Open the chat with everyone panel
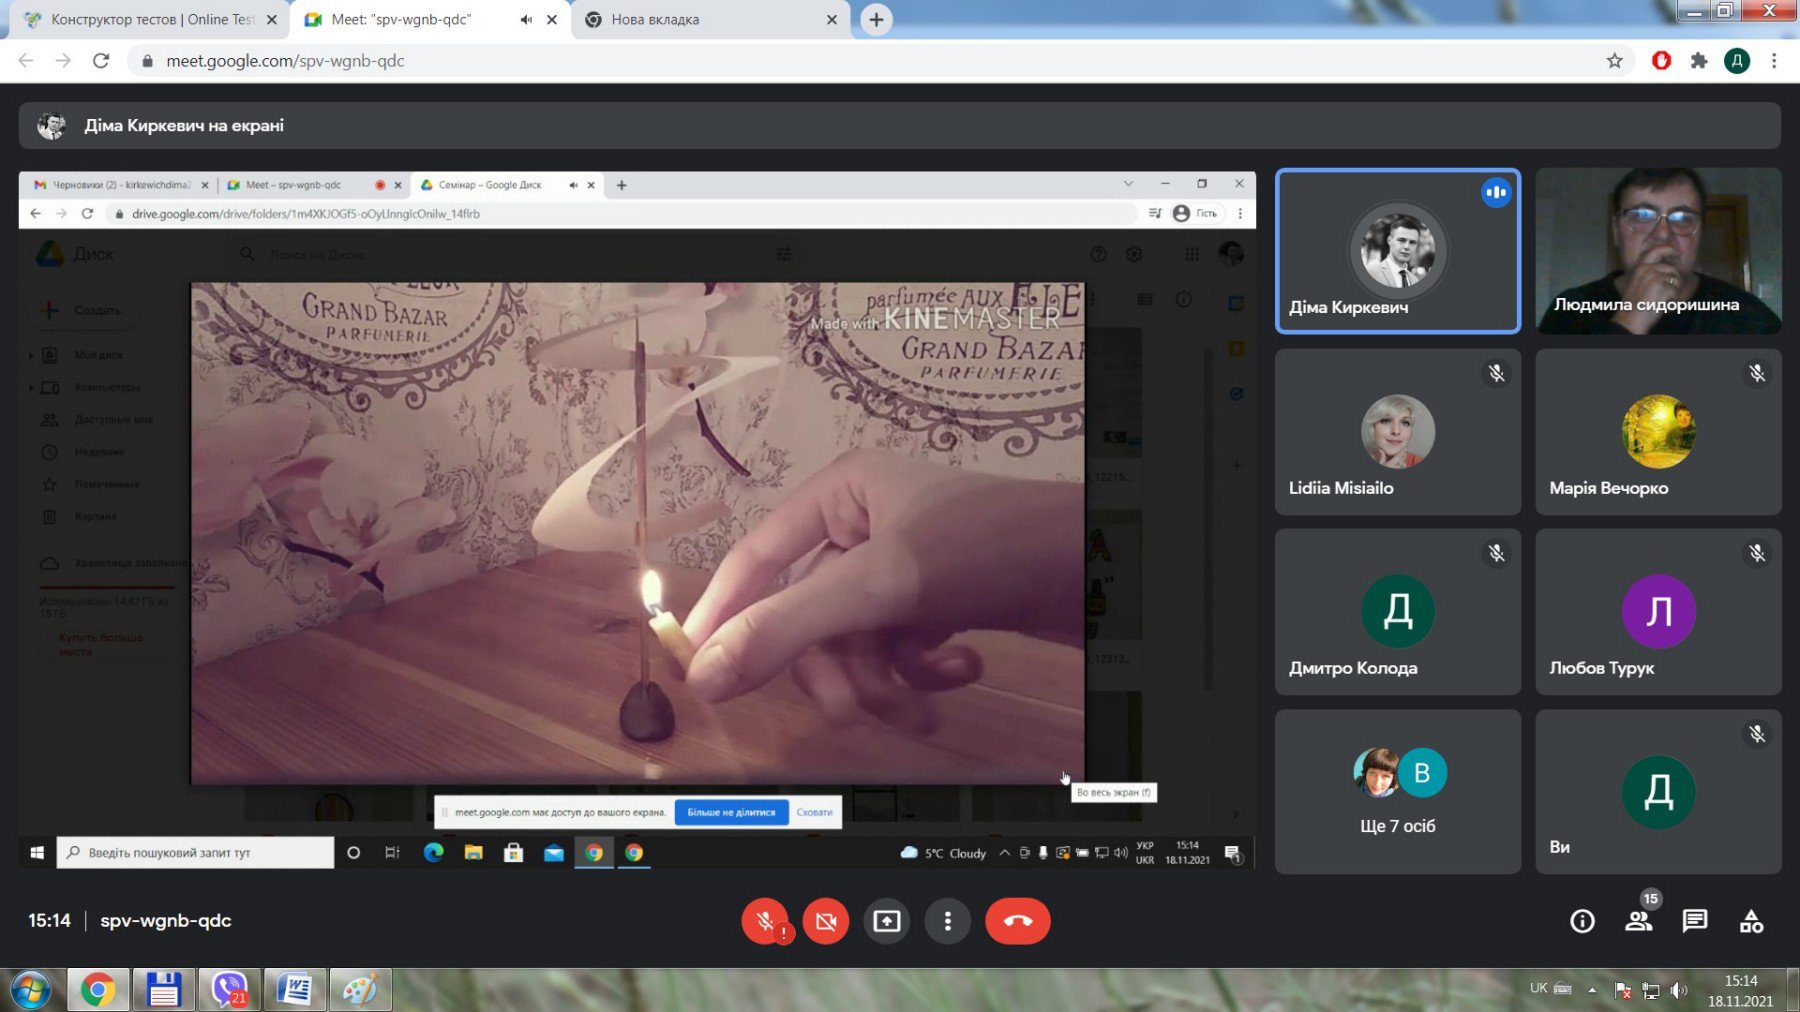Viewport: 1800px width, 1012px height. tap(1695, 921)
